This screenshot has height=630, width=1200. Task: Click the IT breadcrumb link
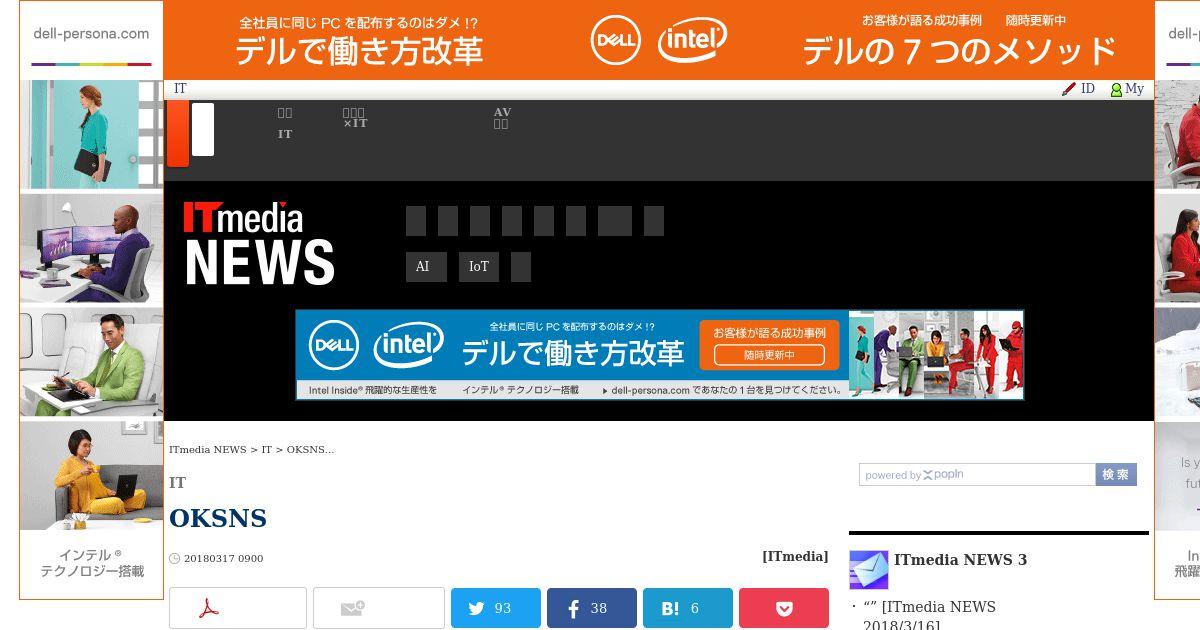267,450
